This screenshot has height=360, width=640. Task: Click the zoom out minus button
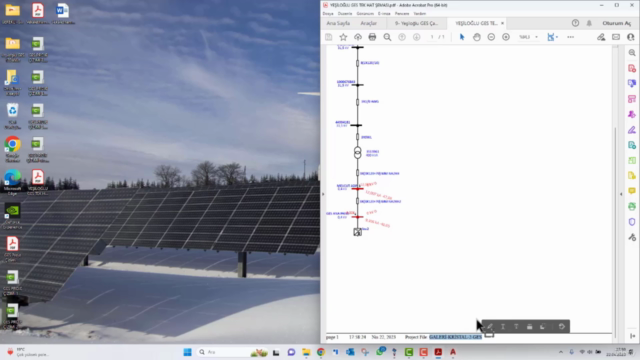[491, 37]
